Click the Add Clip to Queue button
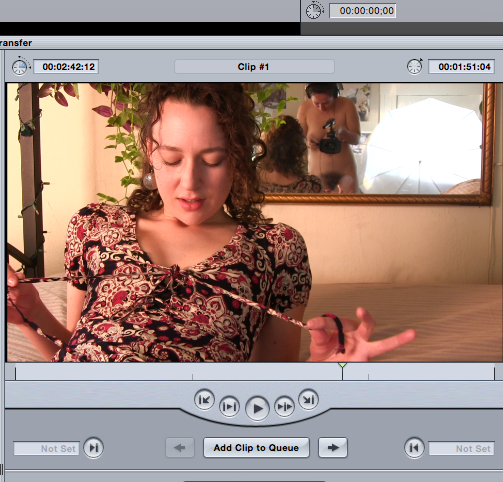This screenshot has width=503, height=482. [256, 448]
